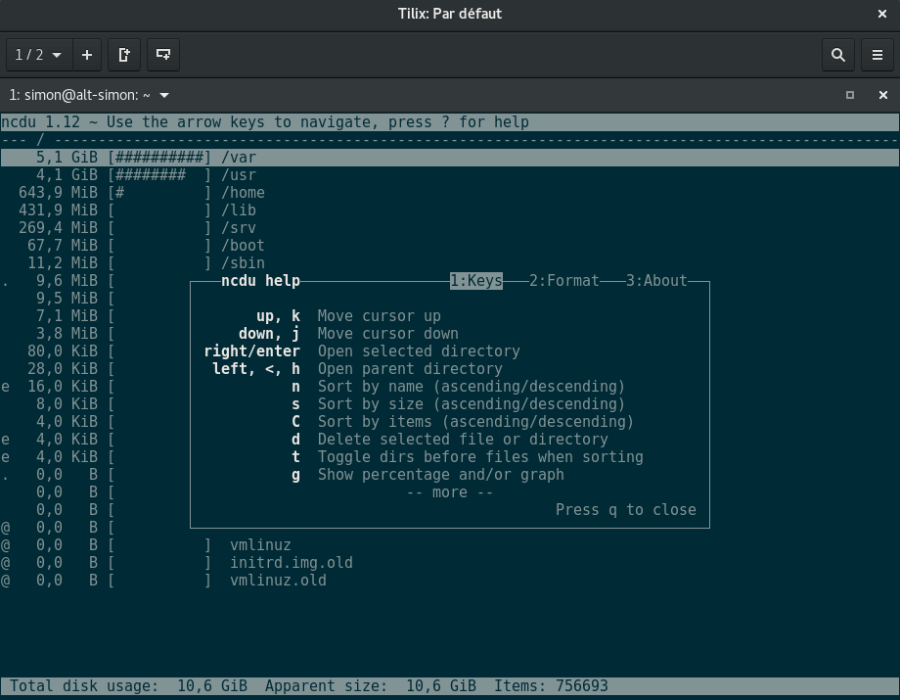Click 'Open parent directory' help line
The width and height of the screenshot is (900, 700).
[x=410, y=369]
